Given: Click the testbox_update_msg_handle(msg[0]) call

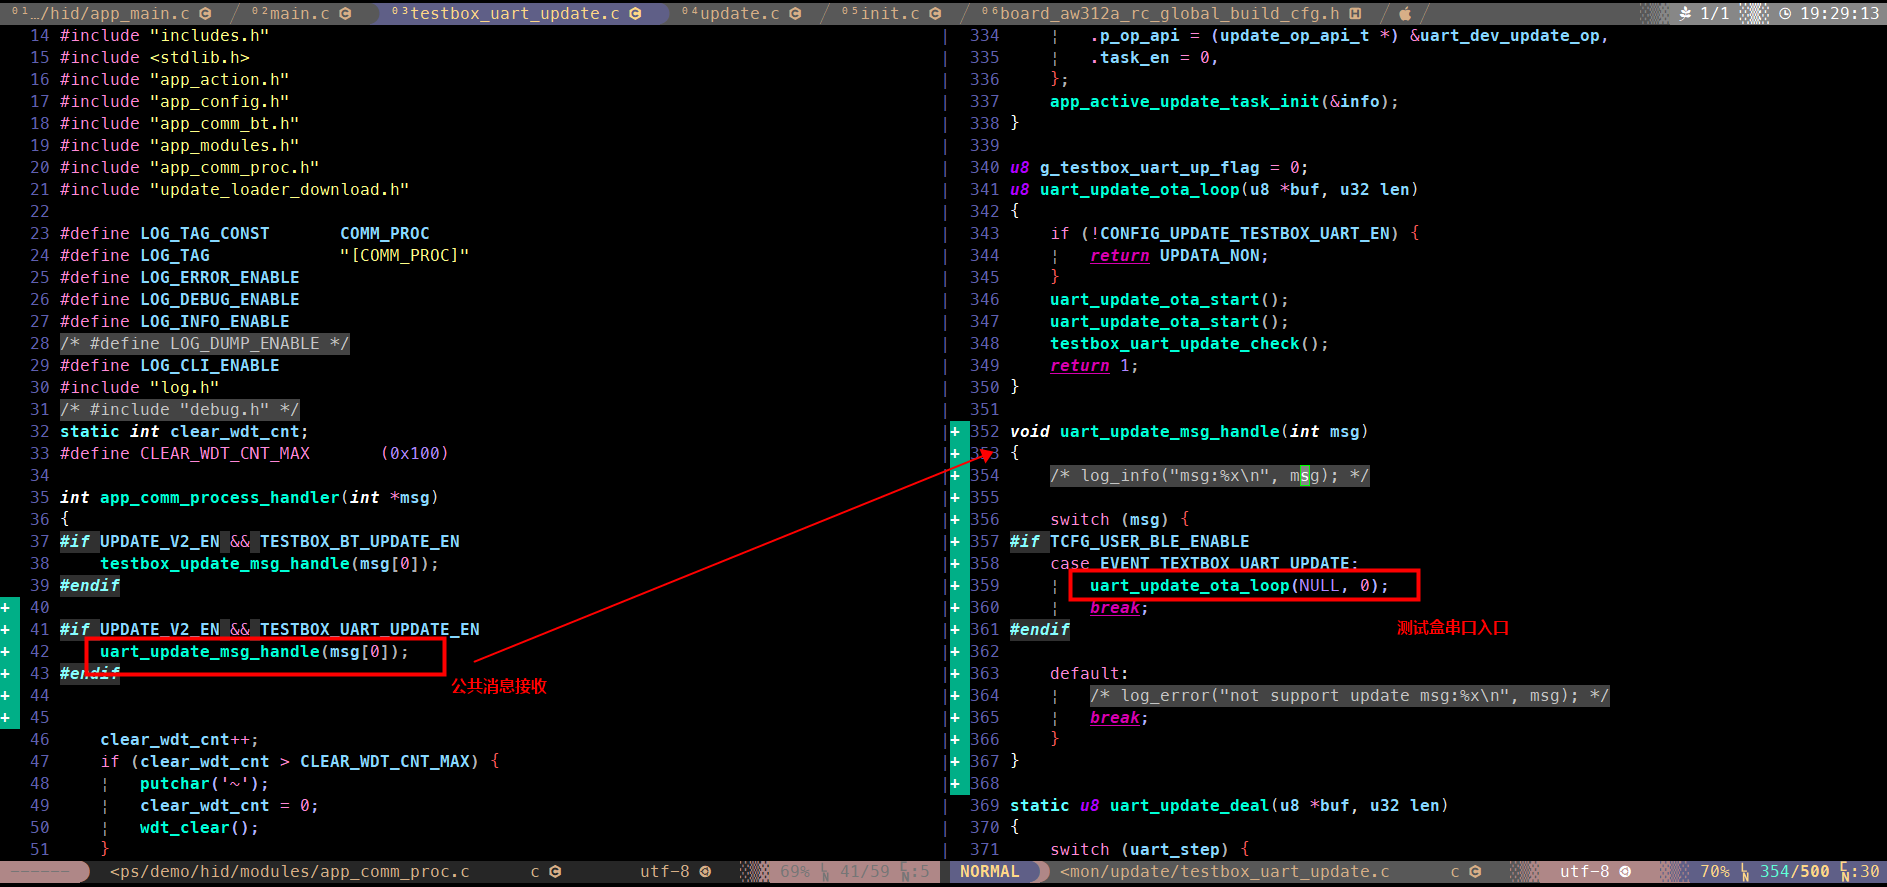Looking at the screenshot, I should click(x=270, y=564).
